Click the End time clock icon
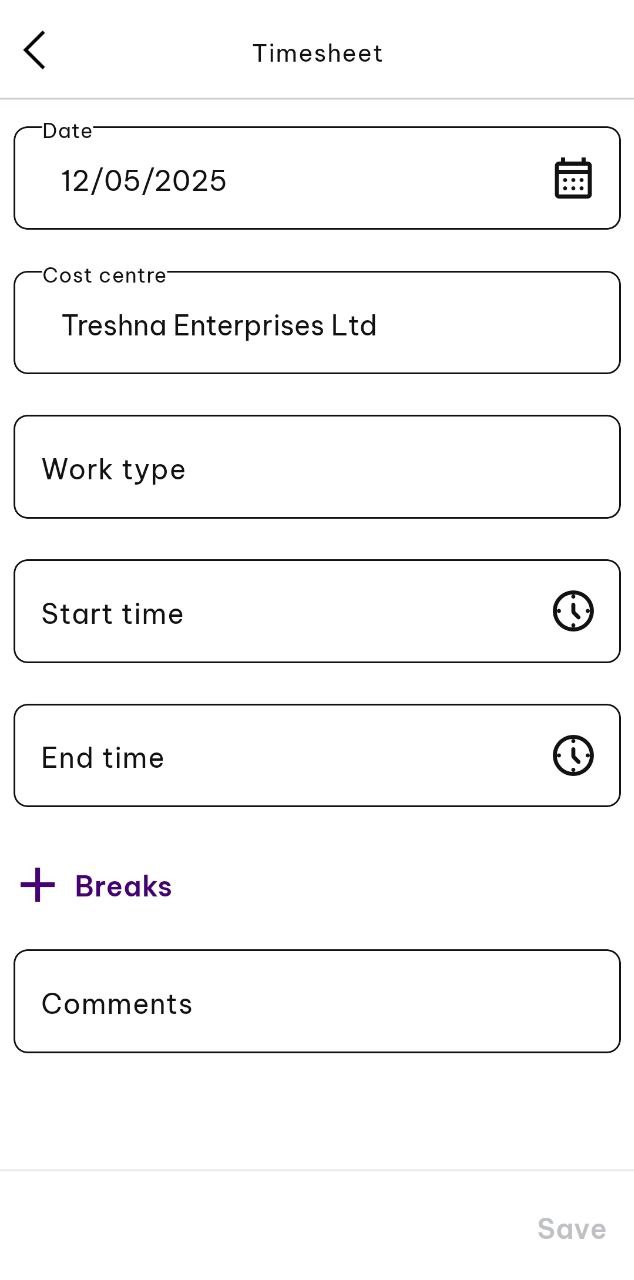This screenshot has height=1280, width=634. 573,755
